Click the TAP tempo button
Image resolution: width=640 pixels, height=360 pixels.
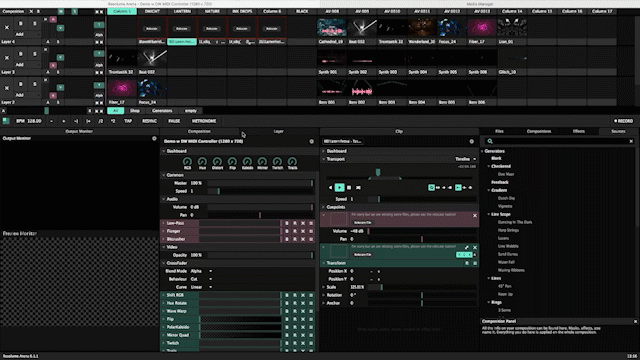[128, 121]
